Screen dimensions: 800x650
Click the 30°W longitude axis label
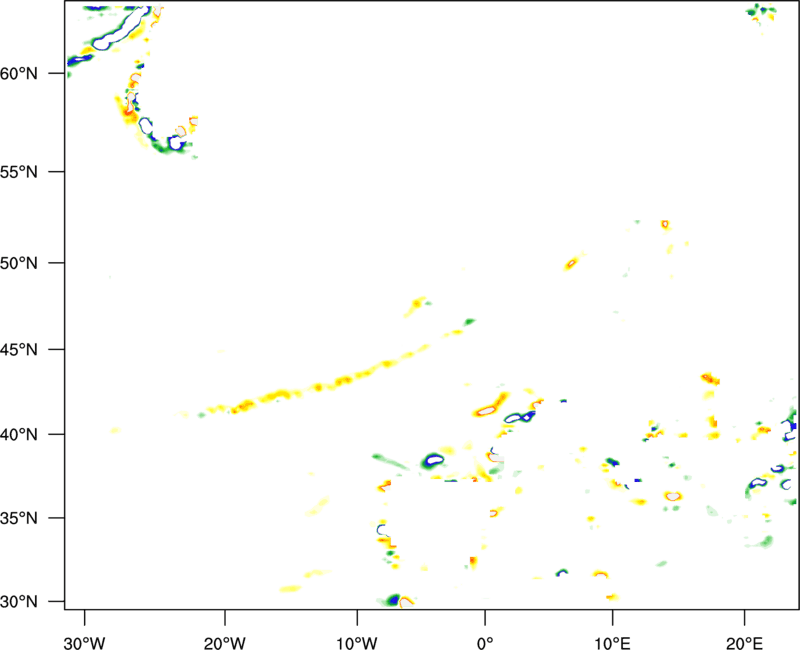coord(85,643)
